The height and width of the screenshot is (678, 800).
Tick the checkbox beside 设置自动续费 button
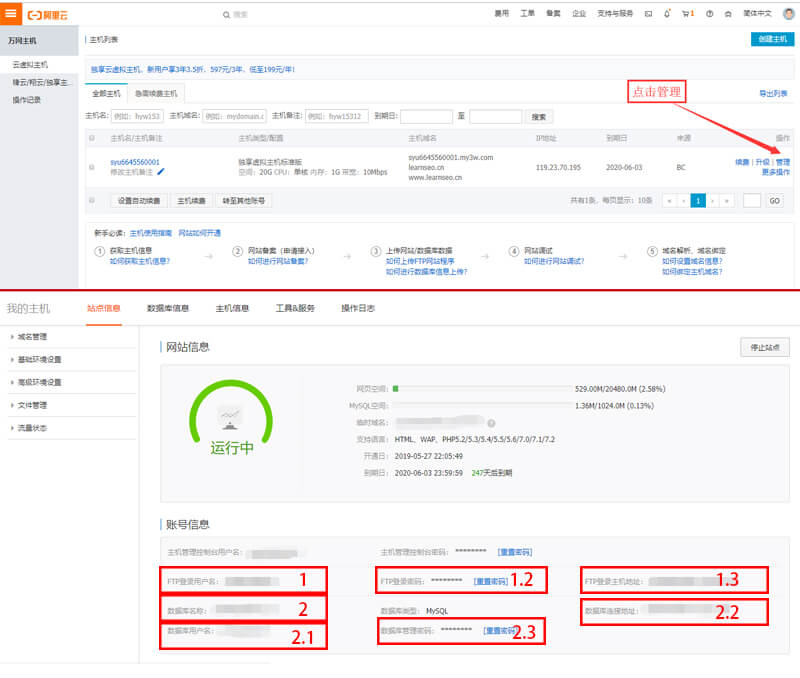click(x=93, y=200)
